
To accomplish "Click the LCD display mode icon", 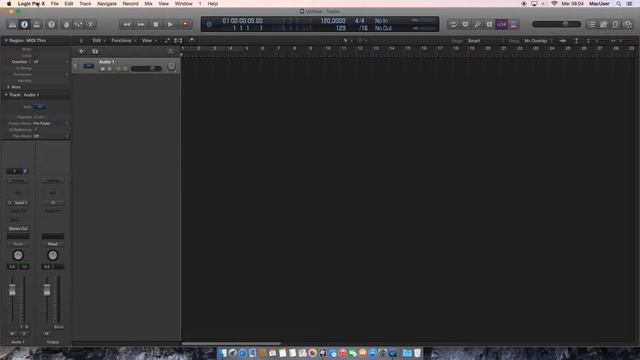I will pos(209,24).
